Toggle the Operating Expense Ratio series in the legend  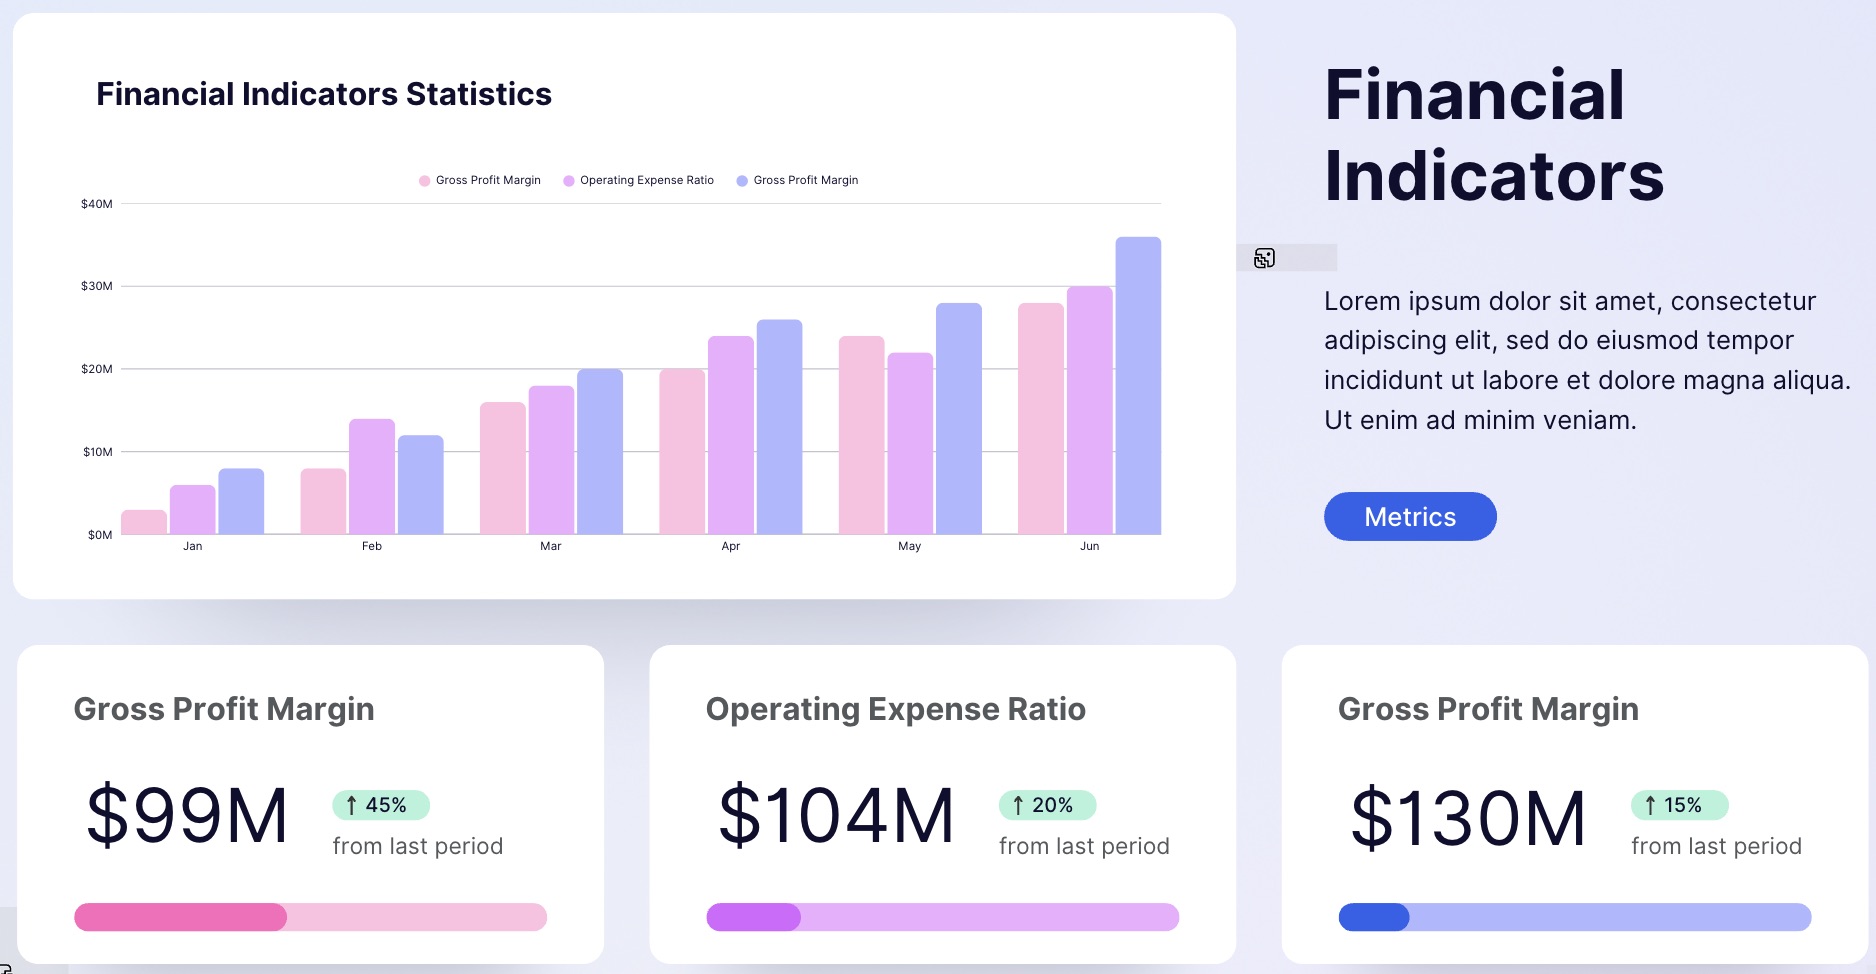[646, 180]
